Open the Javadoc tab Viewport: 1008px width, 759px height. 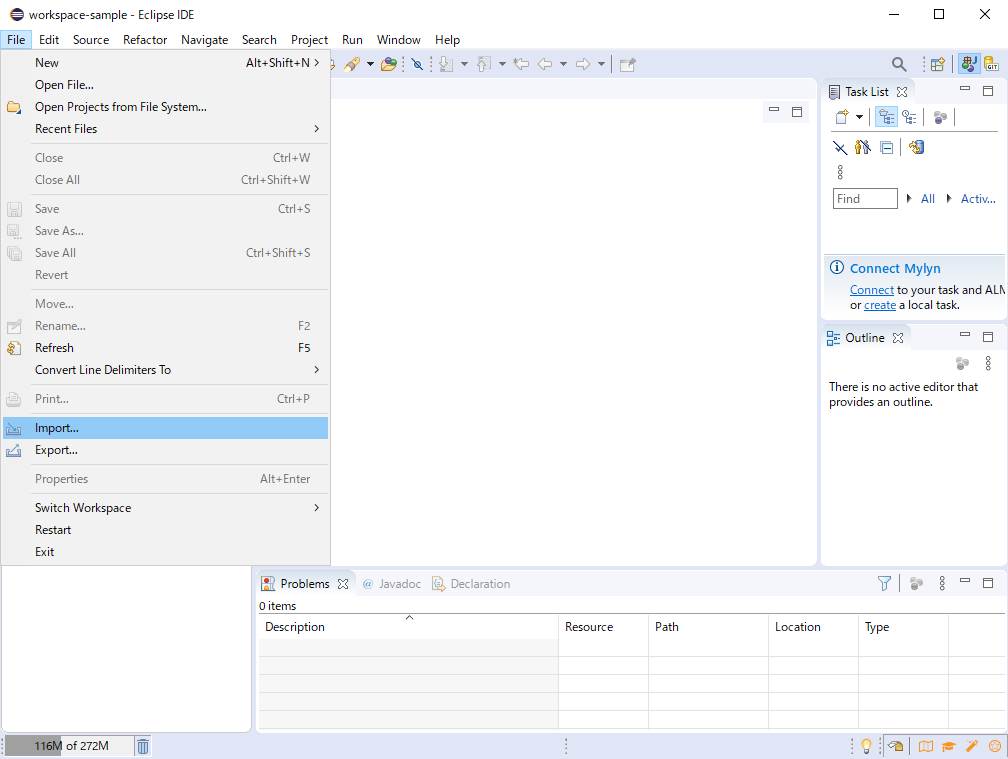click(x=399, y=584)
